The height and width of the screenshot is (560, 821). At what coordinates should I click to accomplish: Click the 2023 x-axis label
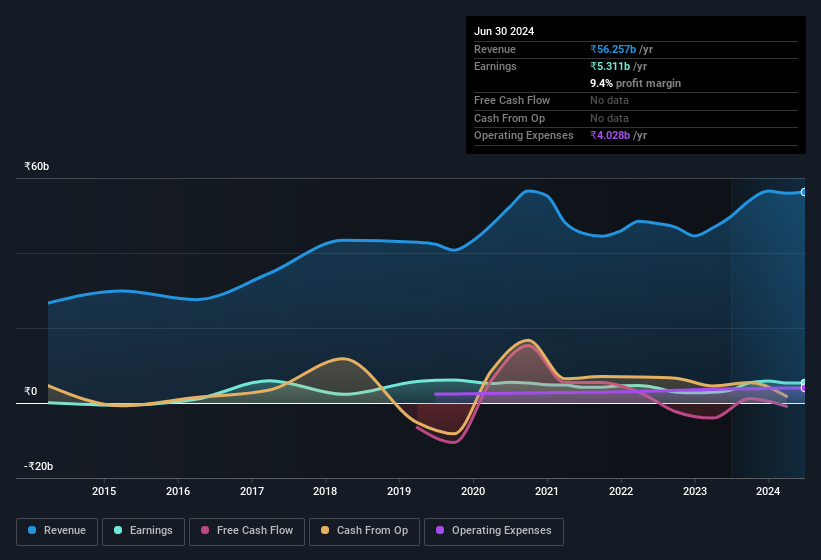pos(695,491)
